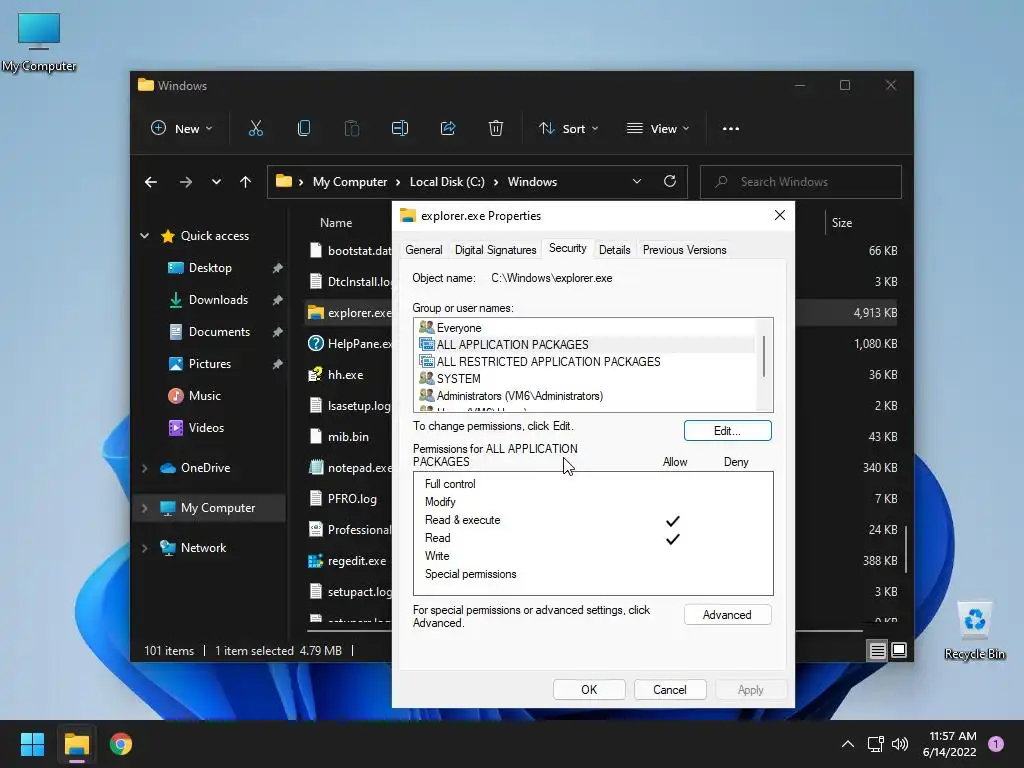
Task: Open recent locations chevron beside arrows
Action: pos(216,182)
